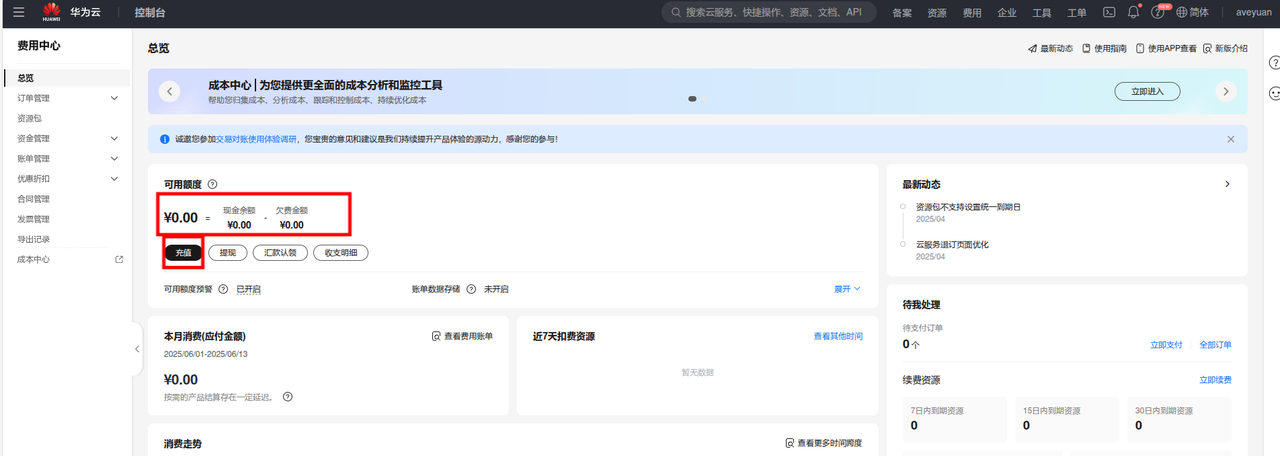
Task: Click the 汇款认领 button
Action: [x=280, y=253]
